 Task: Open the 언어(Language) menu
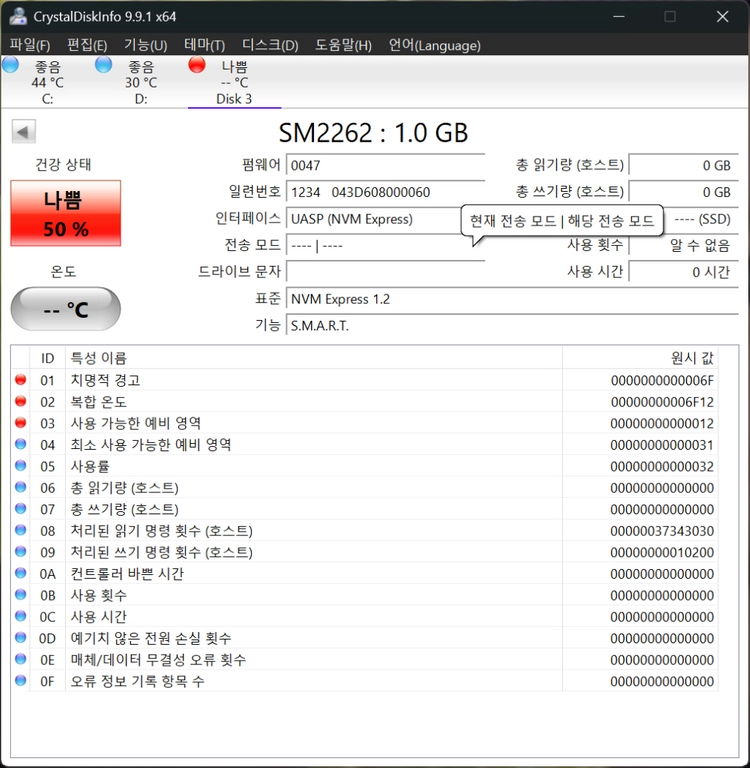click(x=434, y=45)
